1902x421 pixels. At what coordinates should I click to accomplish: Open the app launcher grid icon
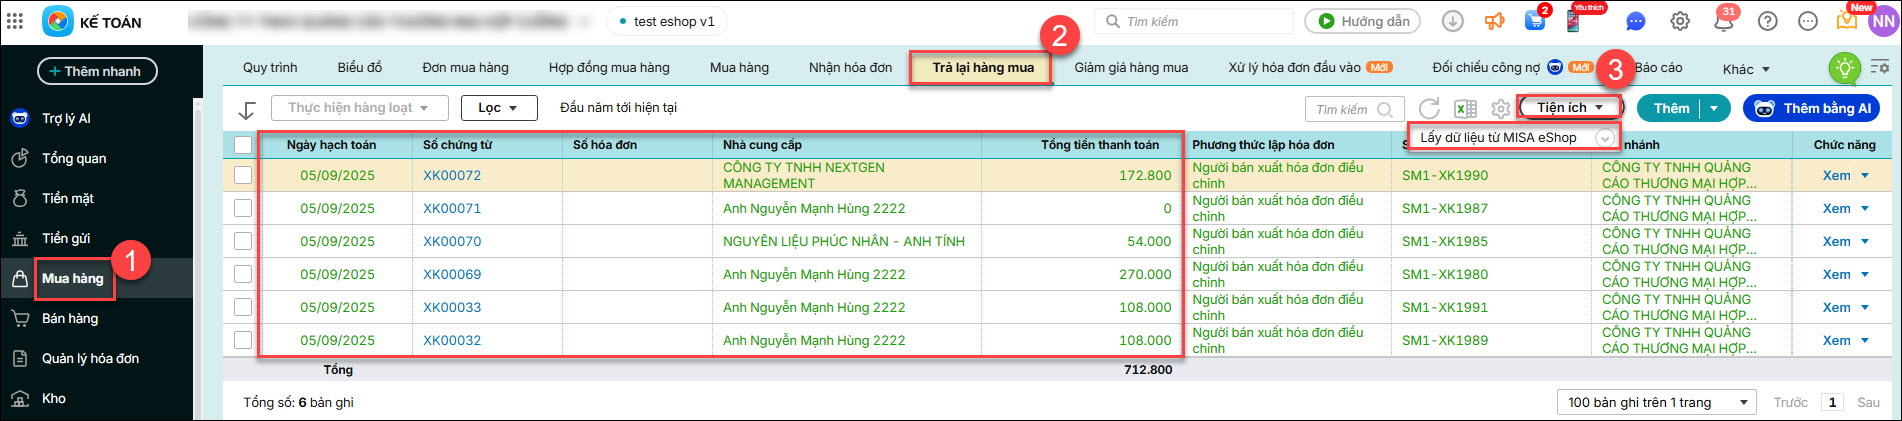(15, 21)
